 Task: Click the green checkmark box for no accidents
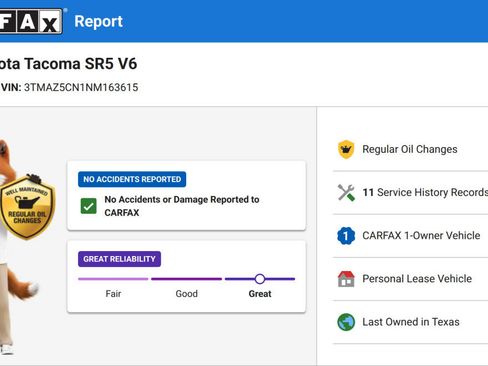[89, 206]
